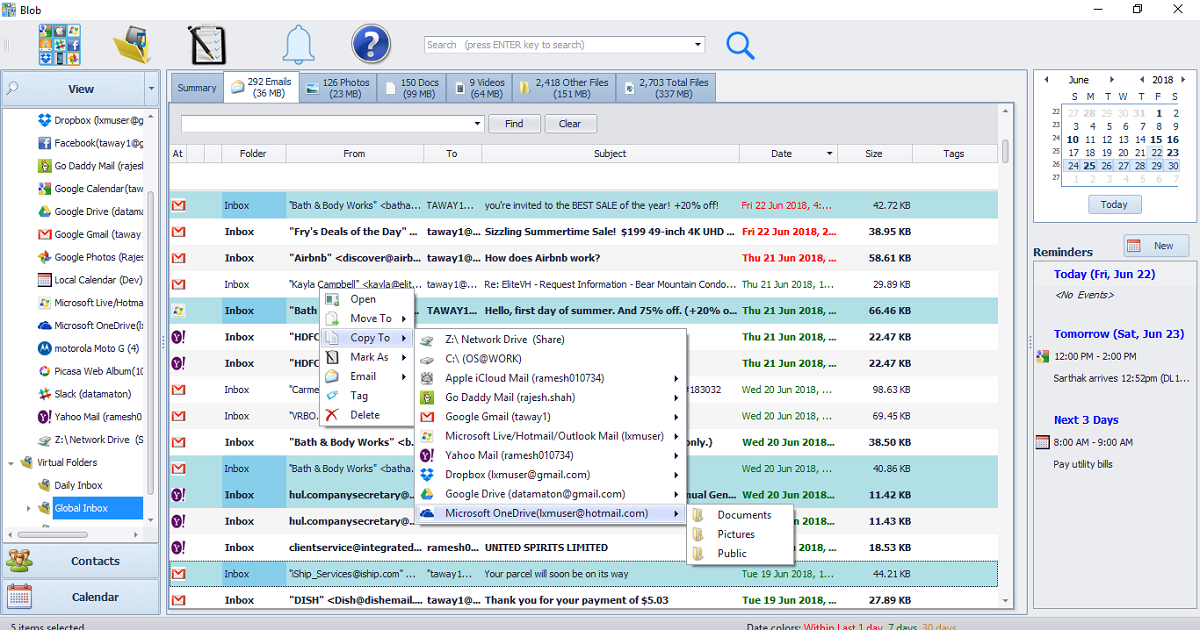Click the Today button under the calendar

pos(1114,204)
